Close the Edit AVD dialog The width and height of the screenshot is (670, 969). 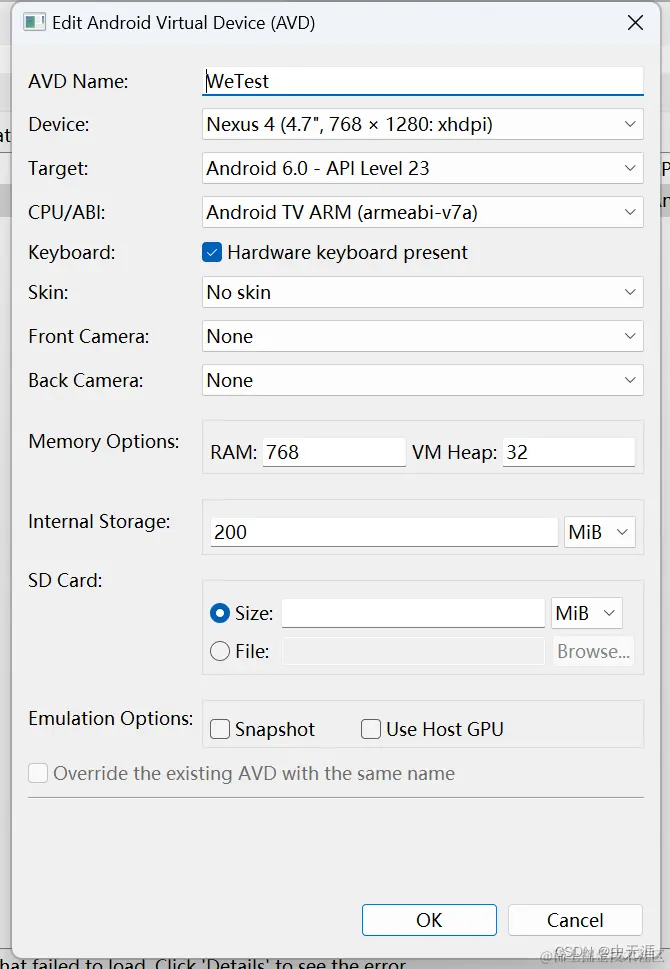click(635, 23)
